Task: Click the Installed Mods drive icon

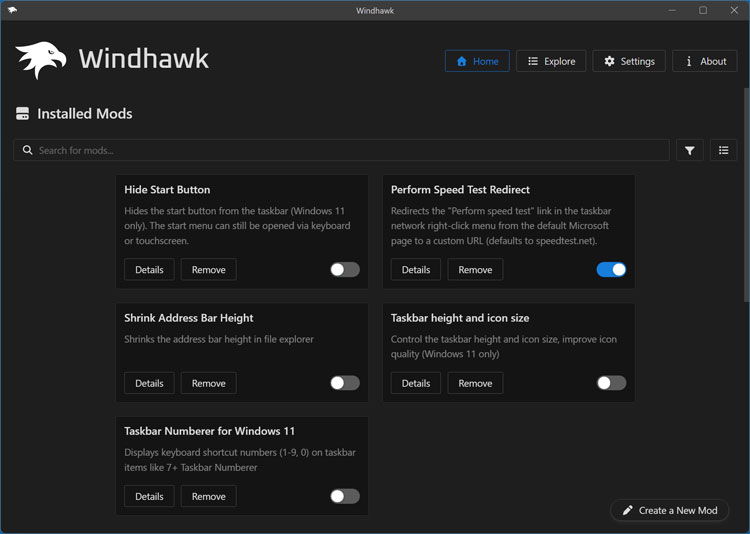Action: pyautogui.click(x=22, y=114)
